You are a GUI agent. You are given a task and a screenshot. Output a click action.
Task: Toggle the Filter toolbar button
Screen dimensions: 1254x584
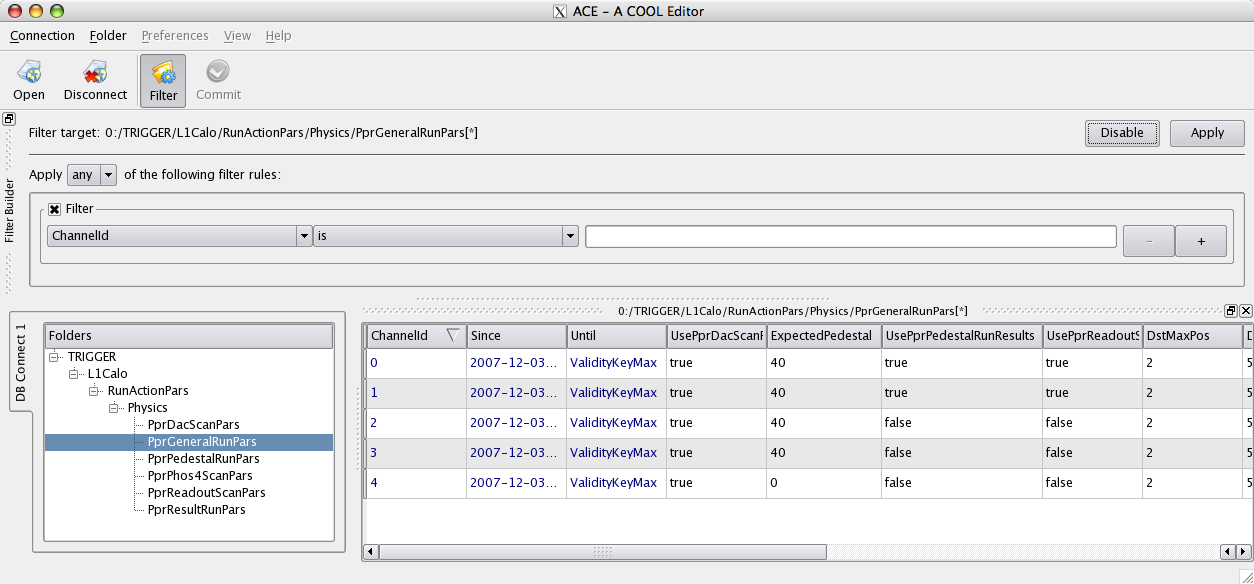point(163,81)
